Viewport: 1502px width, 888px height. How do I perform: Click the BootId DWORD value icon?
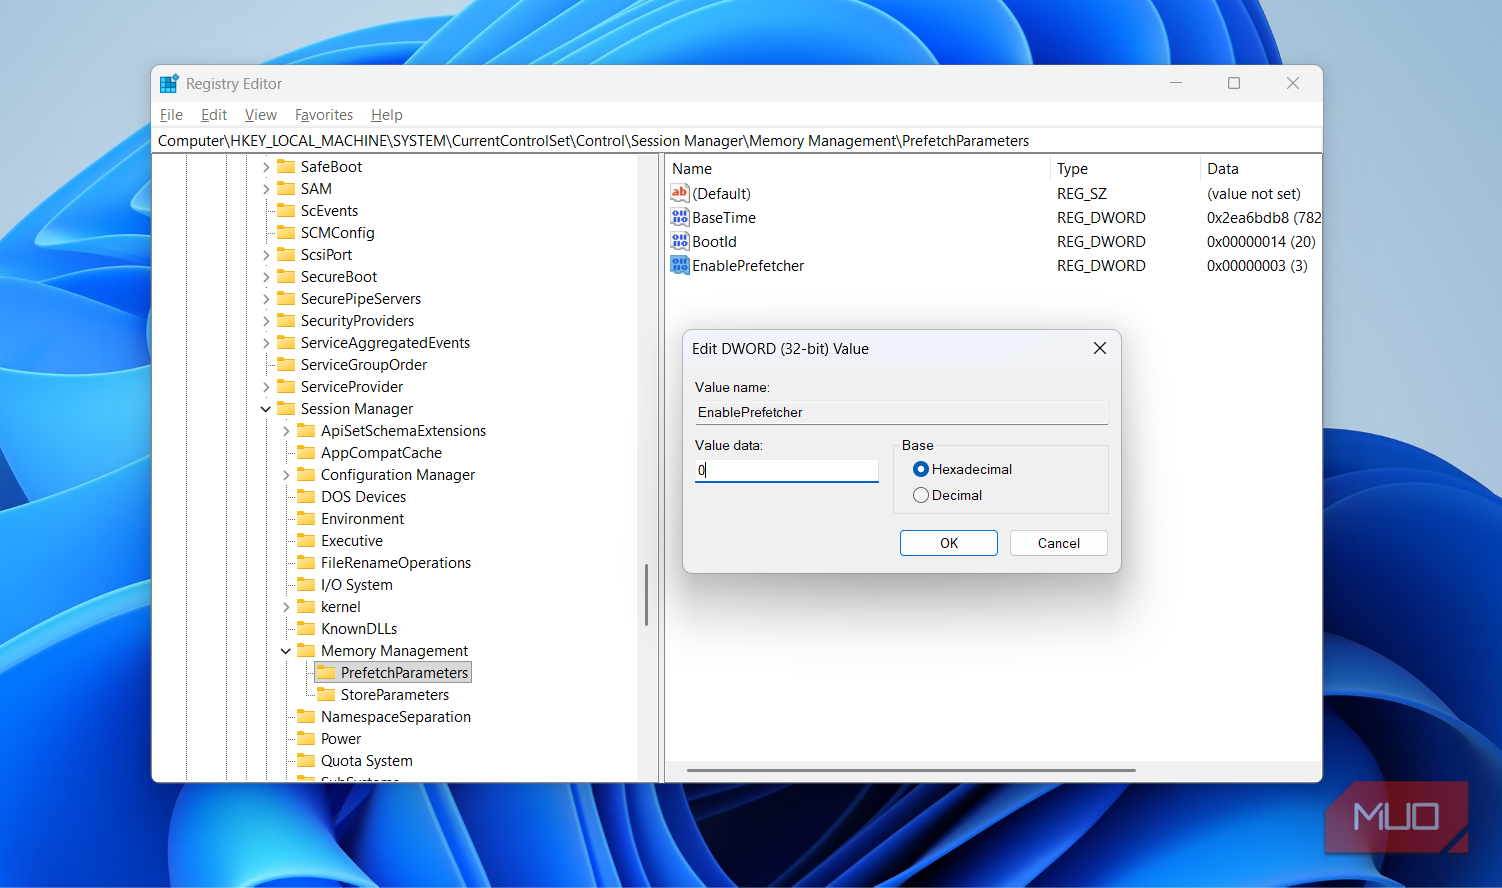(680, 241)
